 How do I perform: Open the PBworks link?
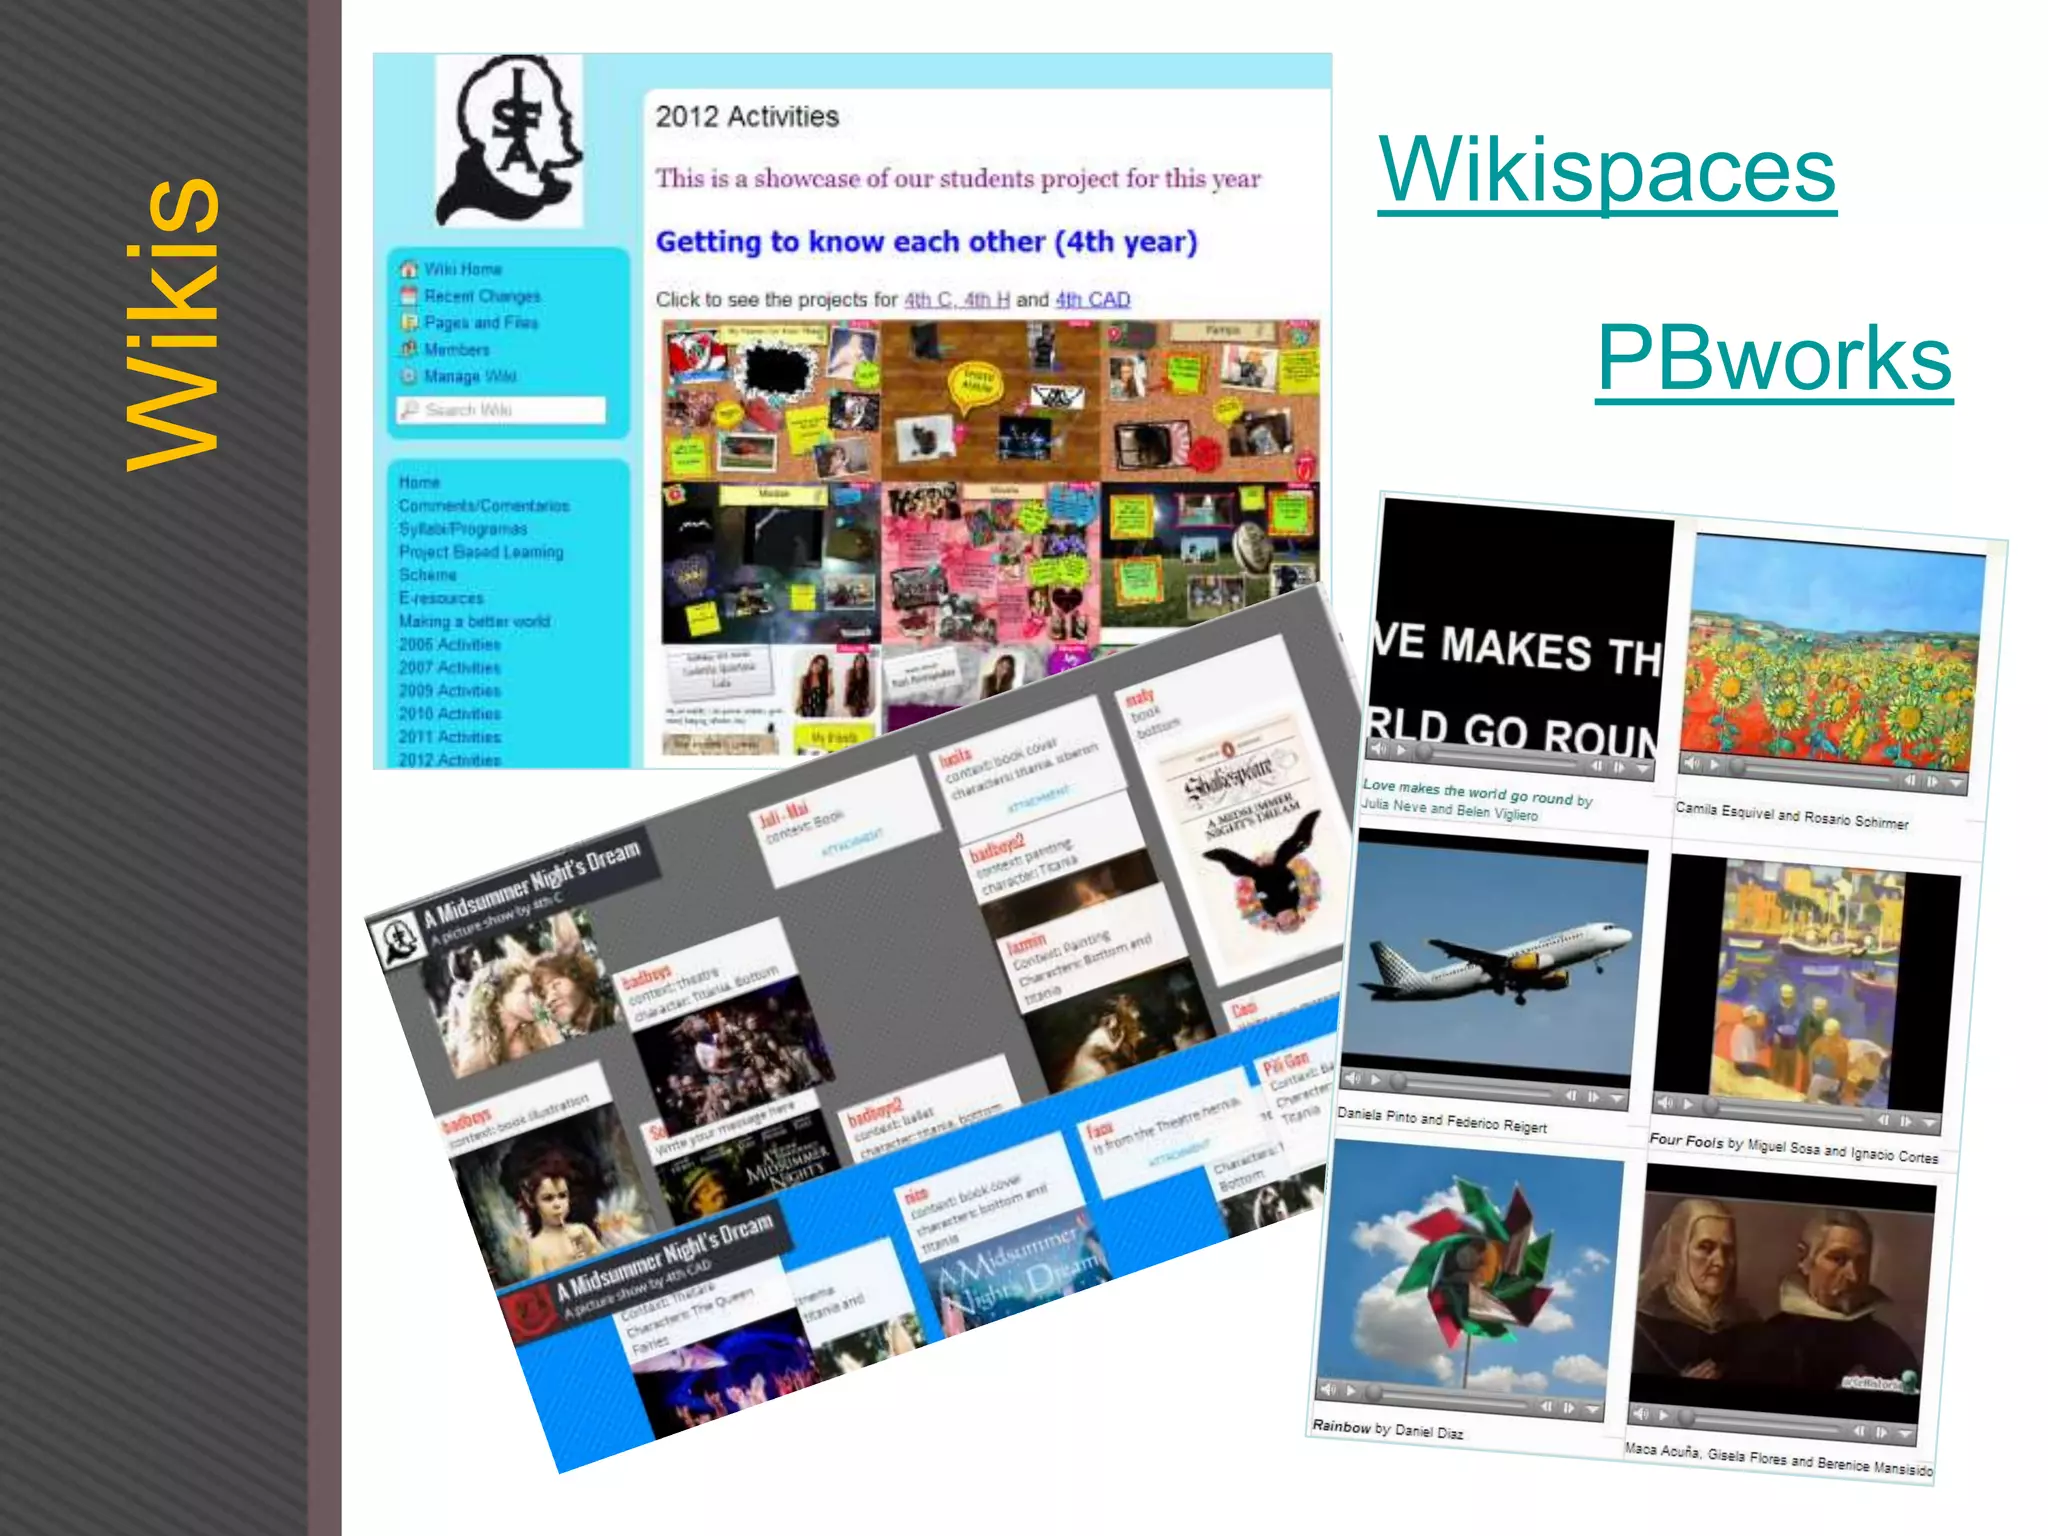(x=1774, y=359)
